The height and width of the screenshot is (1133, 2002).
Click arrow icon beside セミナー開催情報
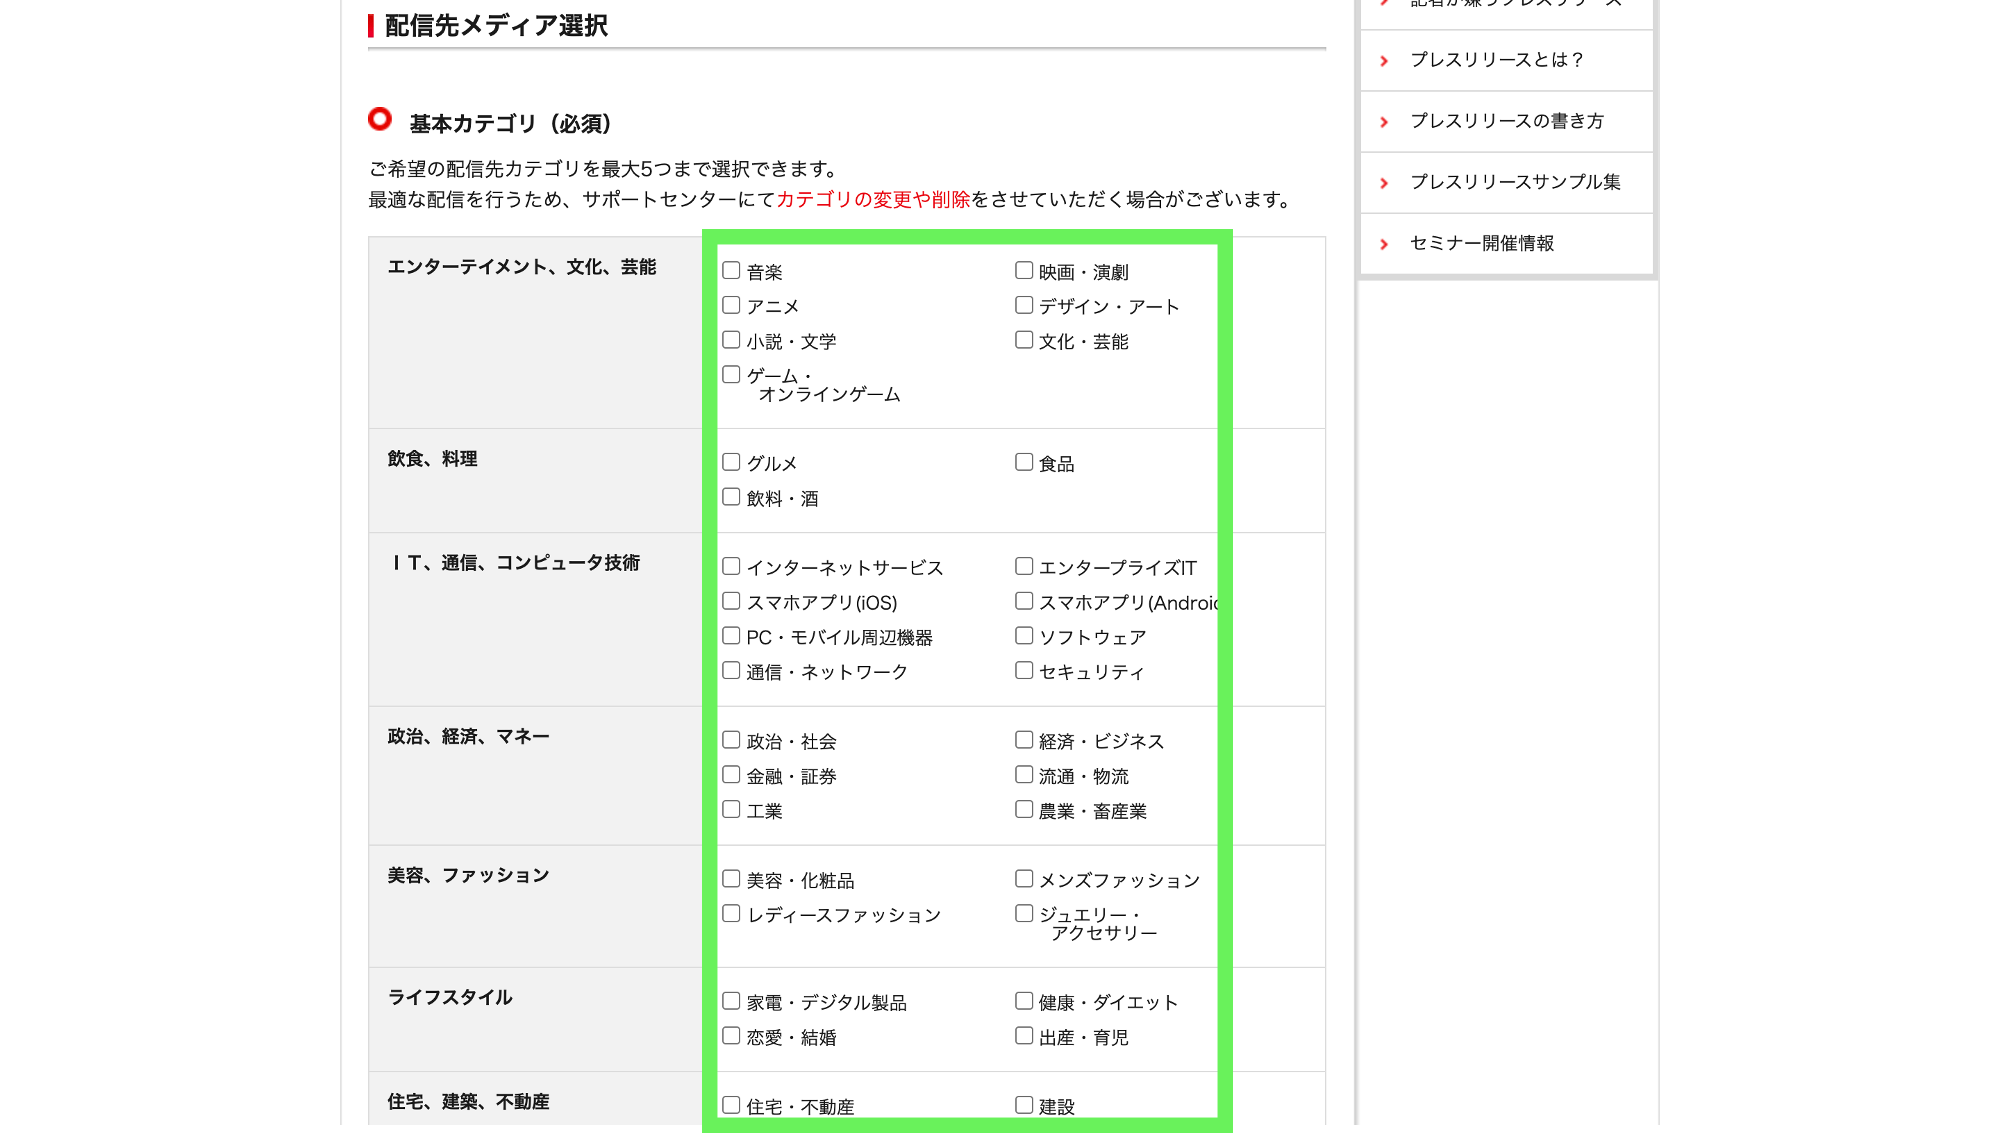point(1384,244)
